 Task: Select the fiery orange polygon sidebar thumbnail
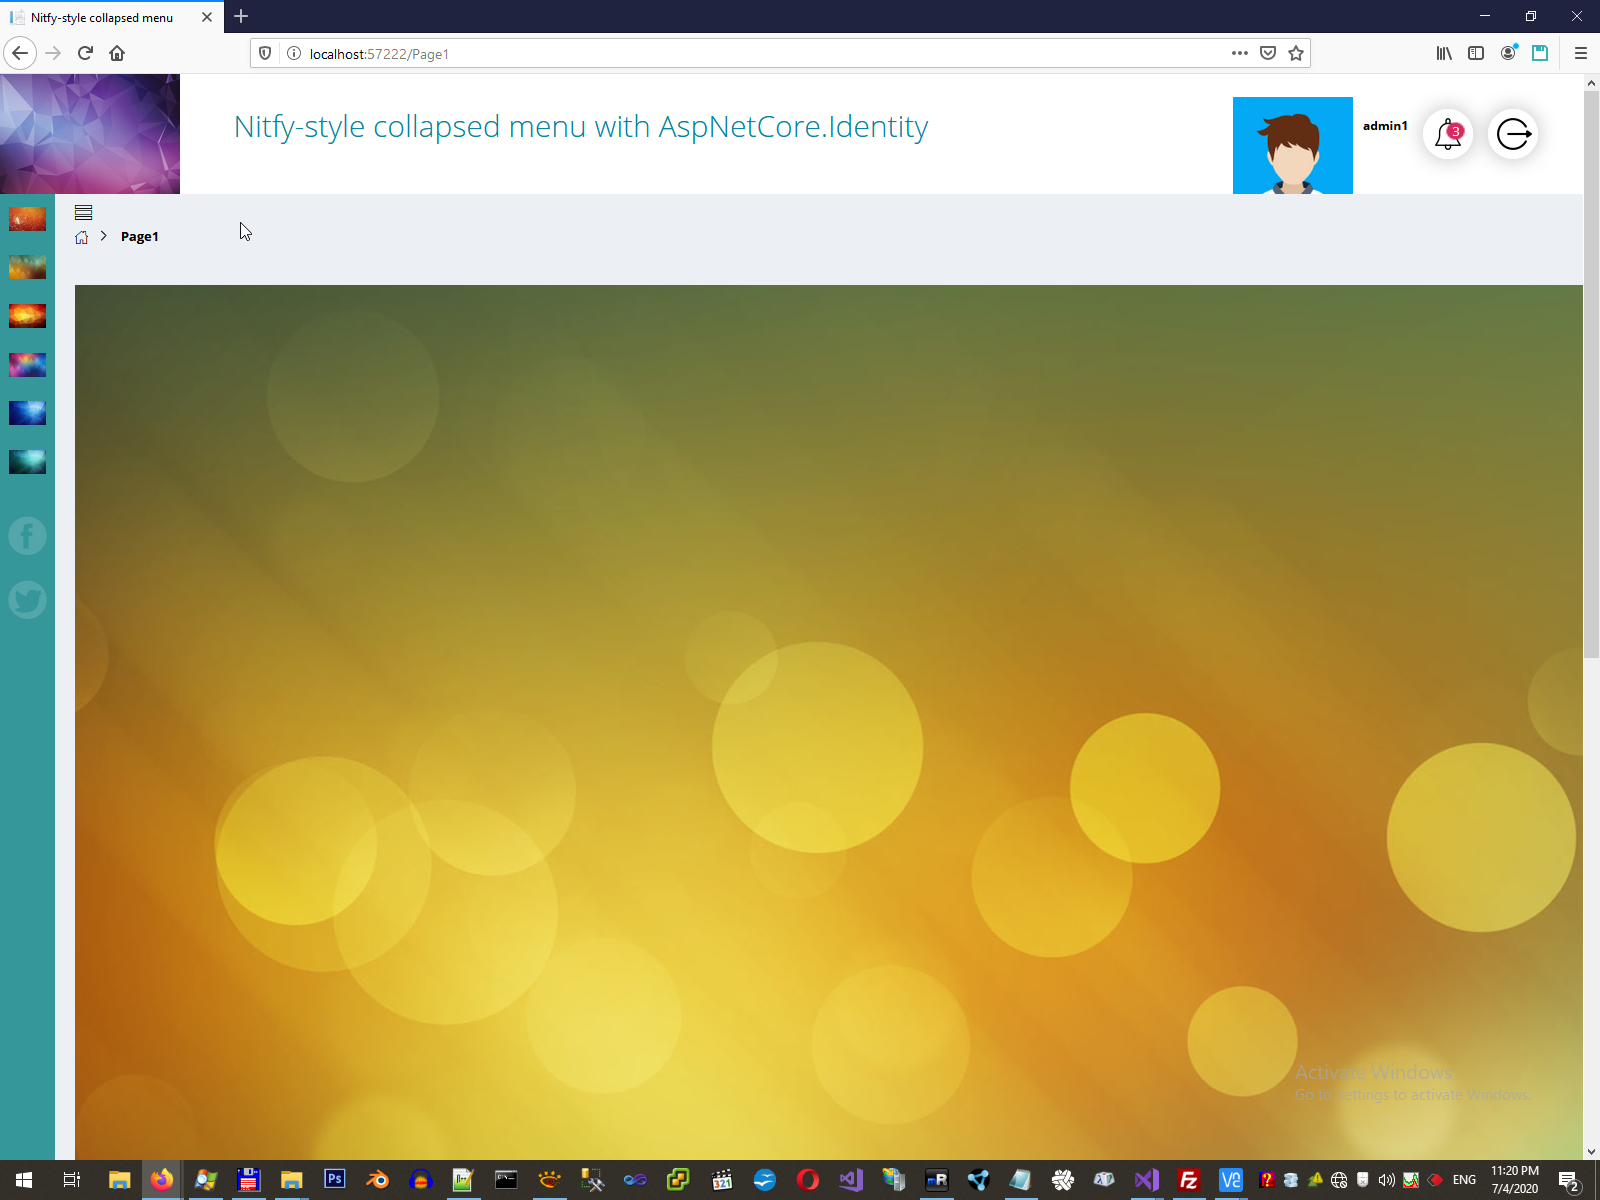[27, 316]
